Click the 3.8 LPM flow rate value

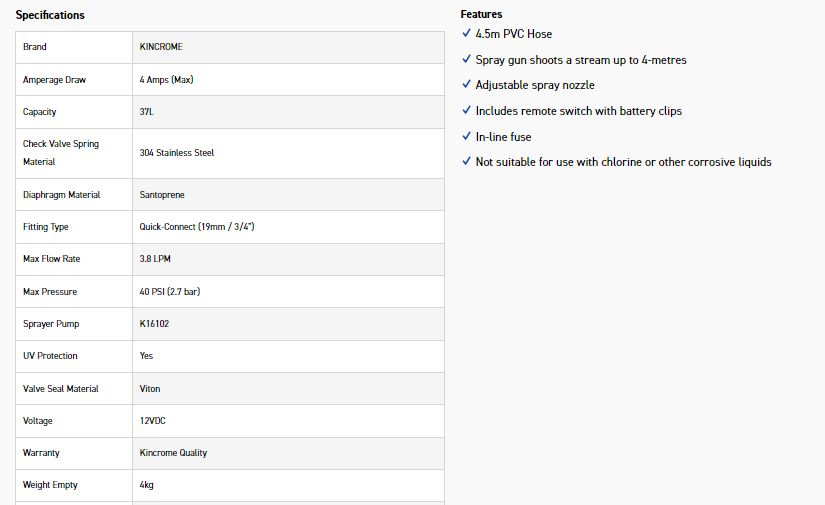coord(156,259)
